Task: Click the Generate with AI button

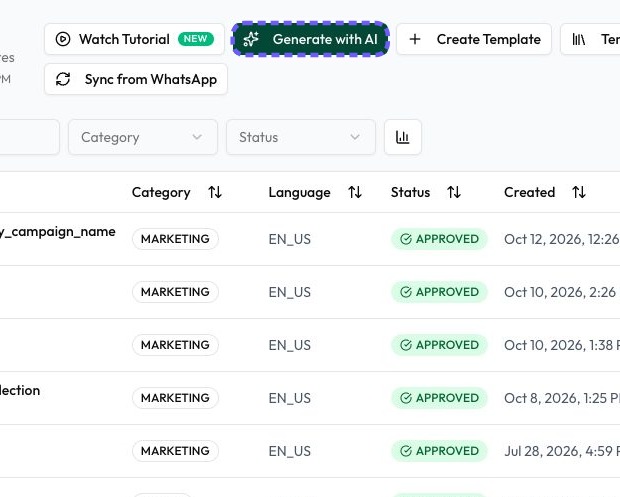Action: [x=310, y=39]
